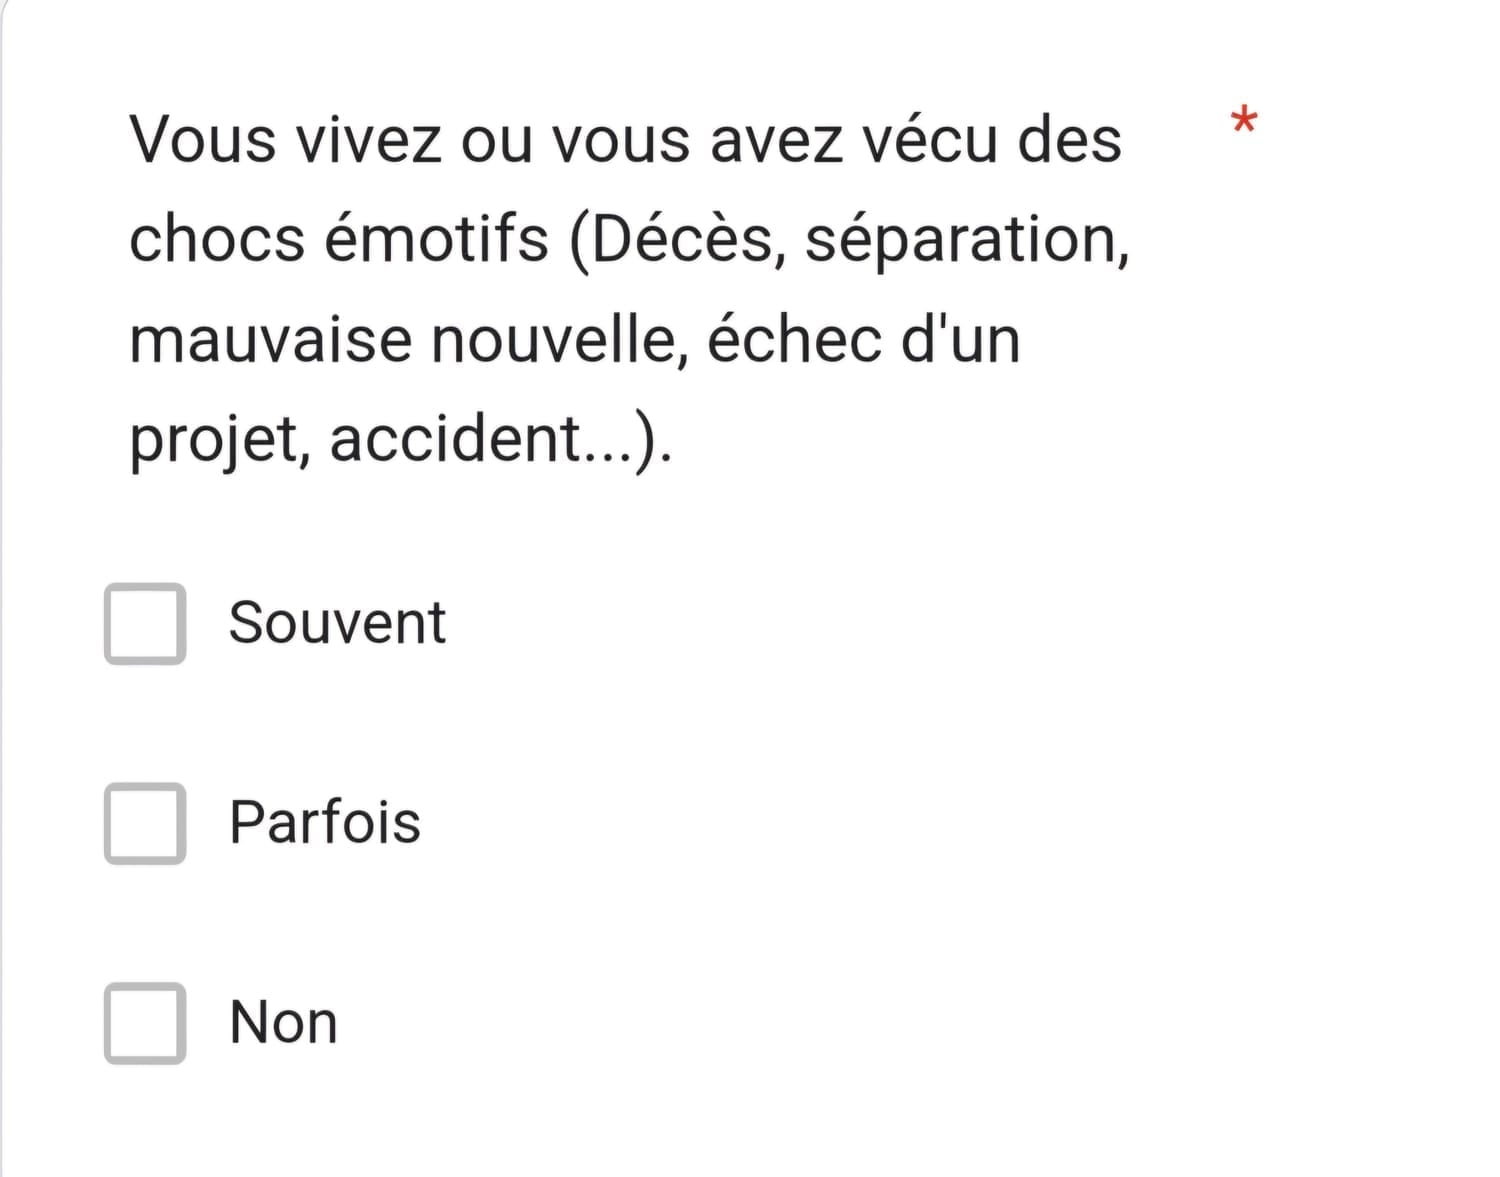Click the word 'accident...' in question
The image size is (1500, 1177).
click(x=482, y=439)
